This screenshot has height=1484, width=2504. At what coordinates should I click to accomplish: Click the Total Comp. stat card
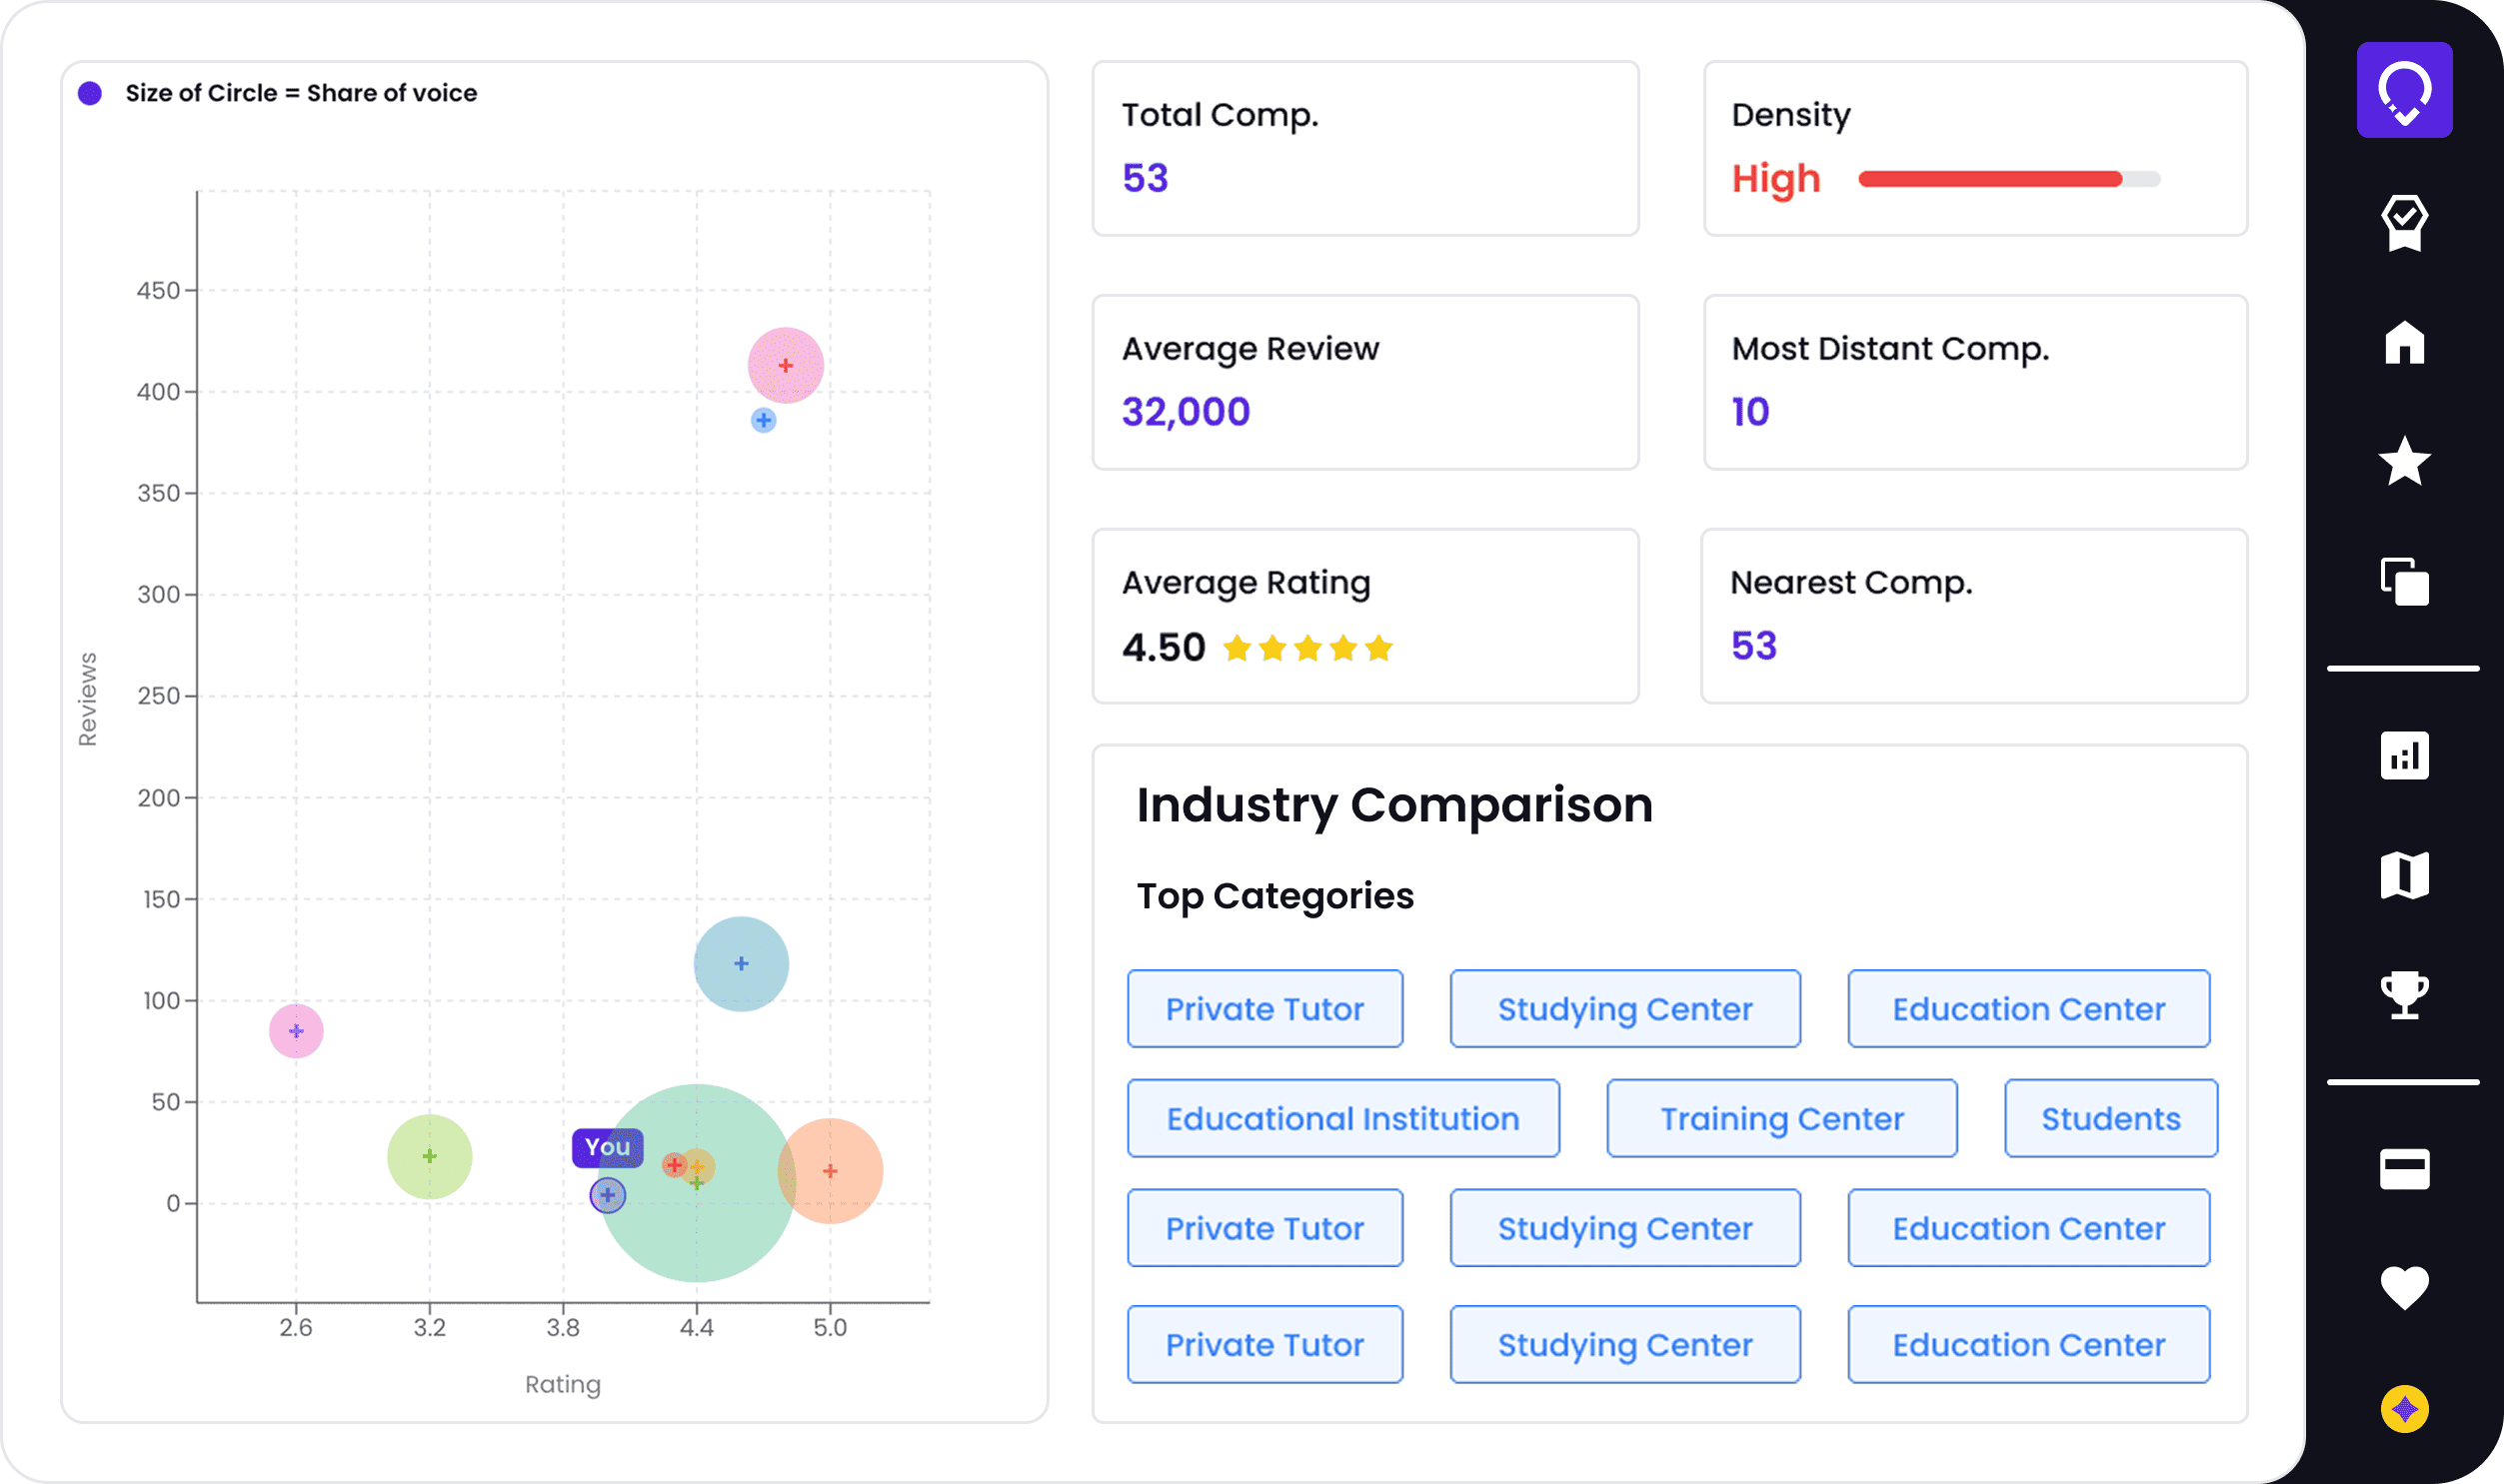click(1364, 148)
